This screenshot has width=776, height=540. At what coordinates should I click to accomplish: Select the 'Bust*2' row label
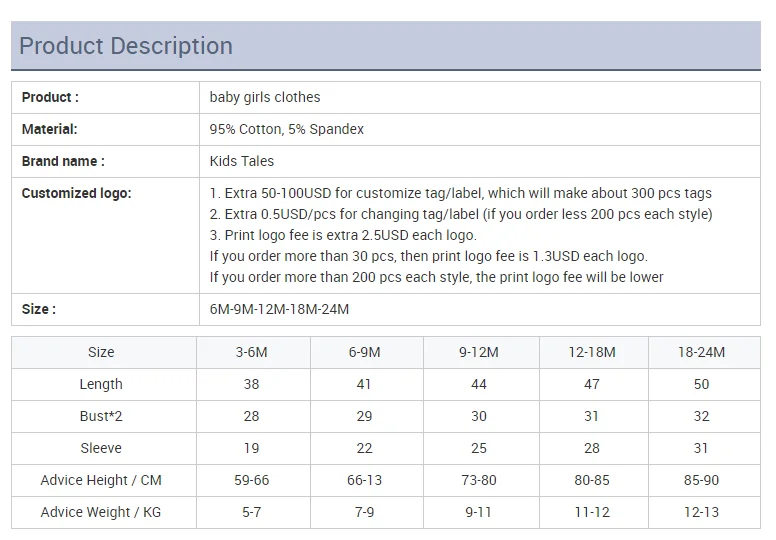coord(101,416)
